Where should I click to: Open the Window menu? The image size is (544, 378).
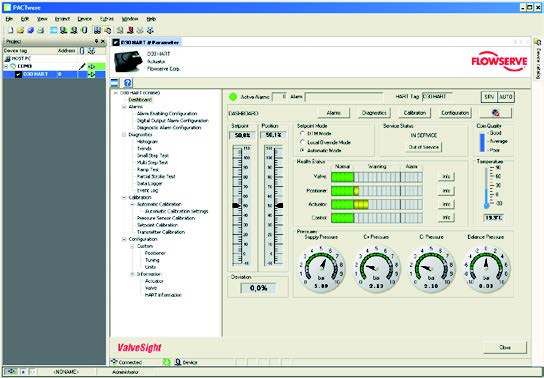130,19
